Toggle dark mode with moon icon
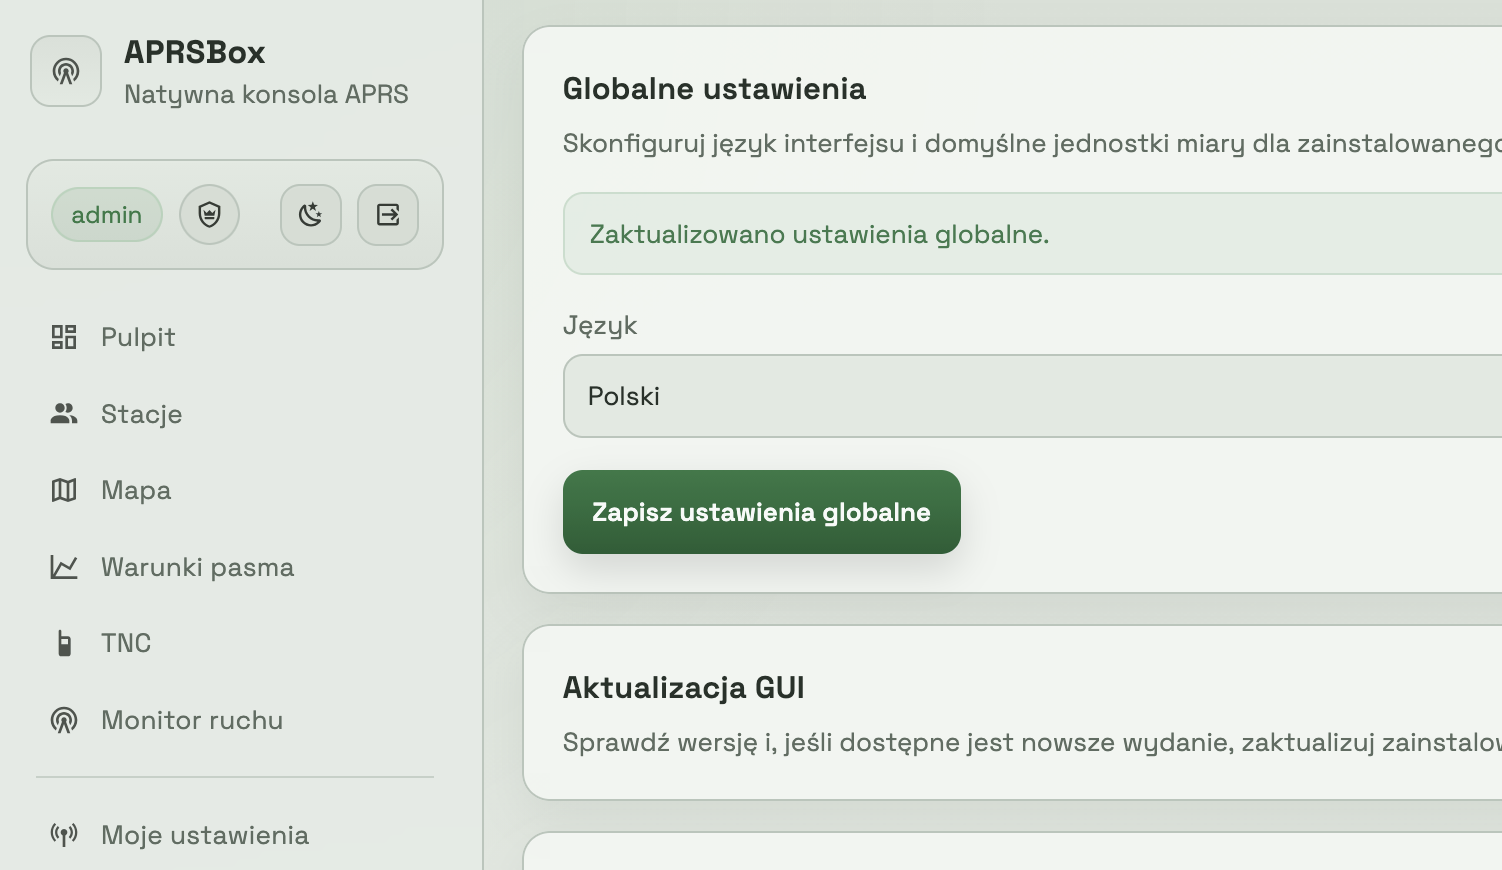The image size is (1502, 870). (x=311, y=214)
